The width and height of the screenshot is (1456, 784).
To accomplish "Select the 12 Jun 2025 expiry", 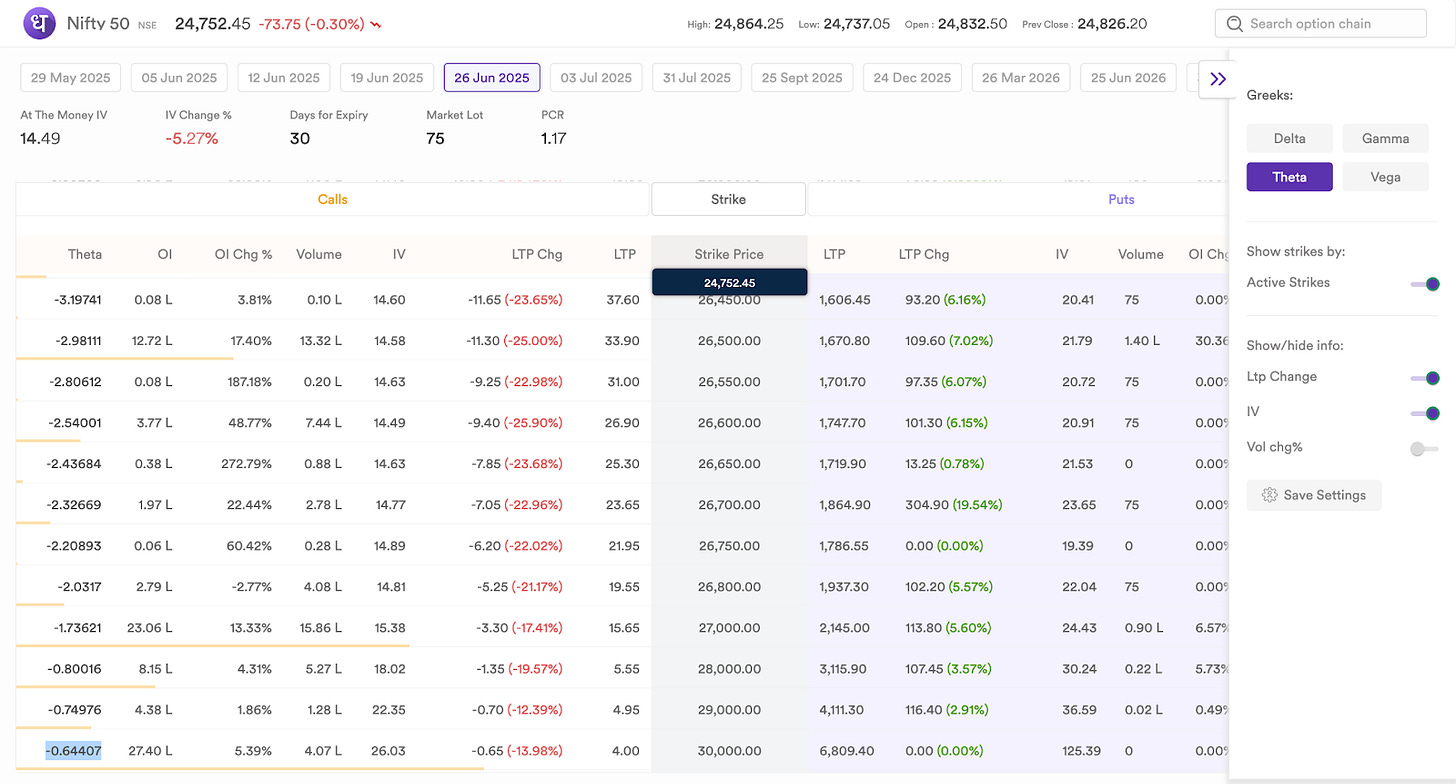I will [x=284, y=78].
